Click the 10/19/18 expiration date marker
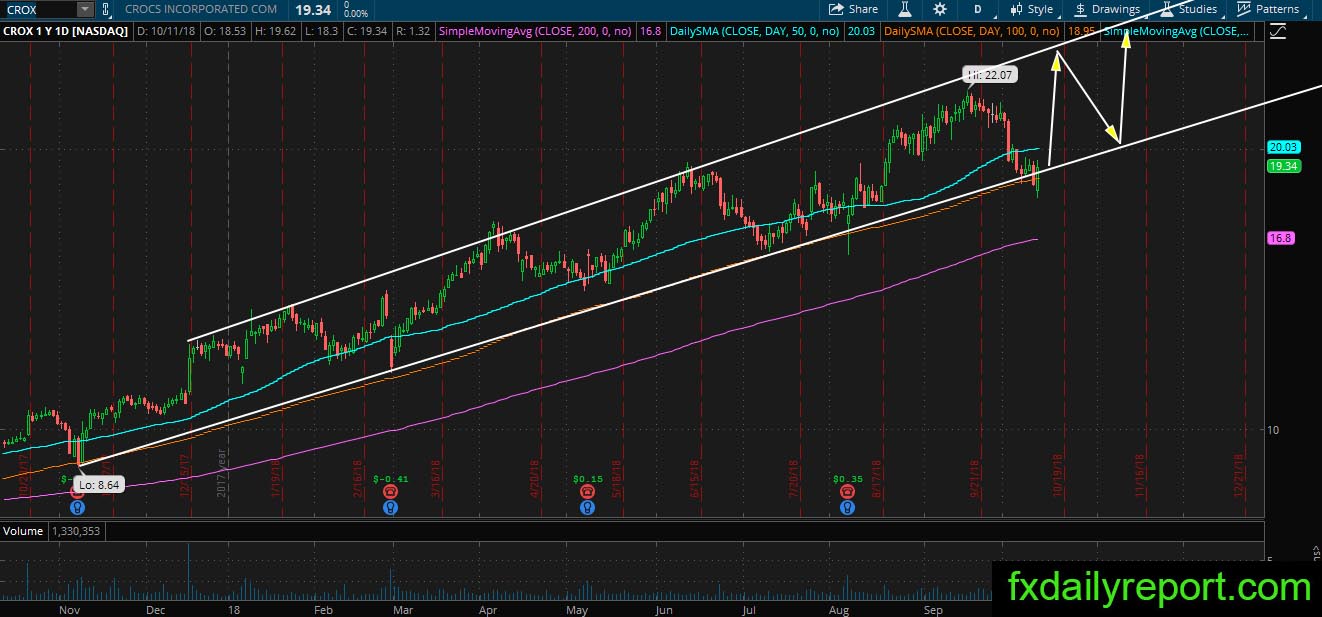1322x617 pixels. (x=1059, y=475)
